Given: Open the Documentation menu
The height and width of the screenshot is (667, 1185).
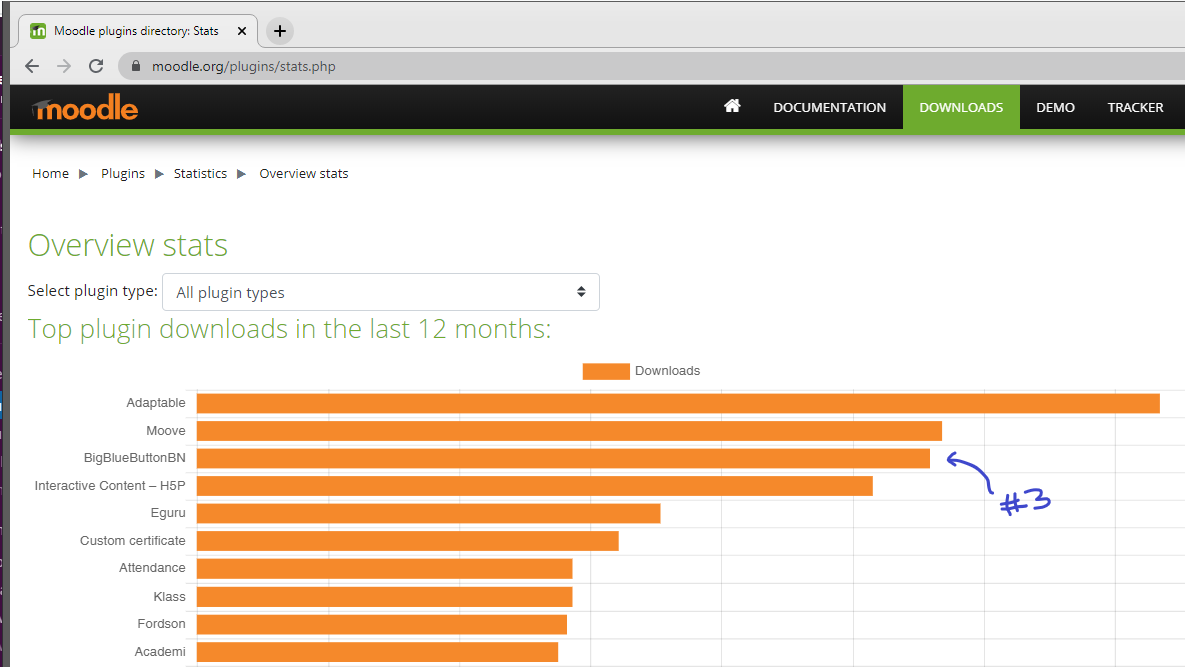Looking at the screenshot, I should [829, 107].
